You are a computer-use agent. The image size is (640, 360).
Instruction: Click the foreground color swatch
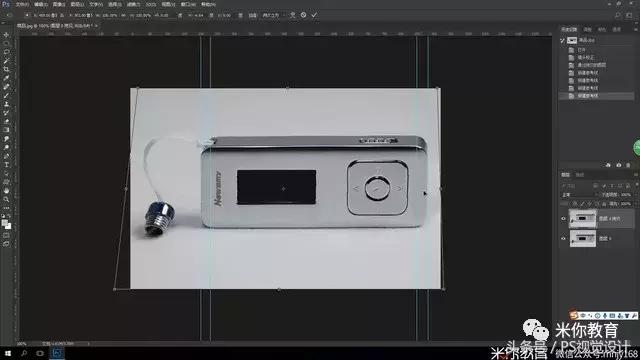point(4,224)
